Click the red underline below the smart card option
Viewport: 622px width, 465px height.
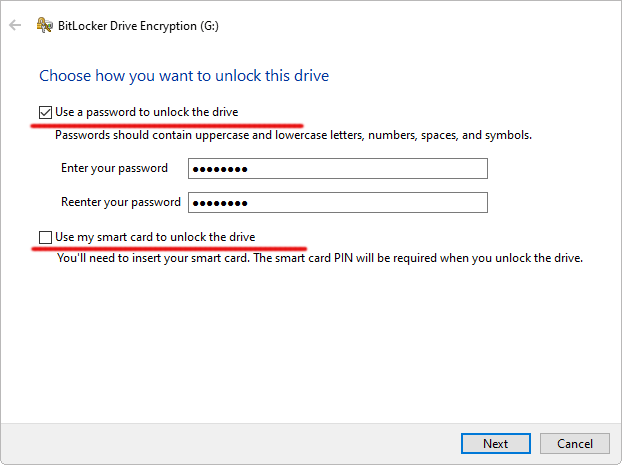pyautogui.click(x=169, y=249)
